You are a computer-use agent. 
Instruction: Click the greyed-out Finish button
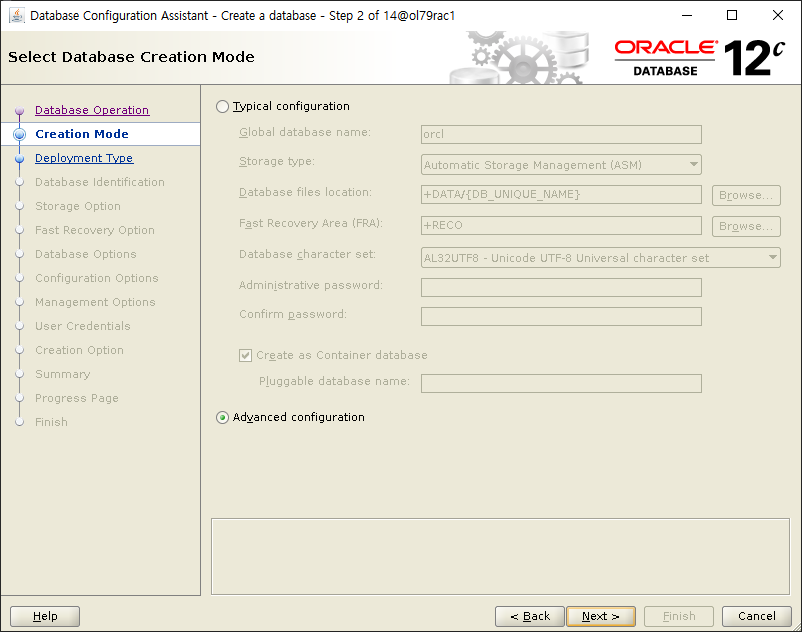click(x=679, y=616)
